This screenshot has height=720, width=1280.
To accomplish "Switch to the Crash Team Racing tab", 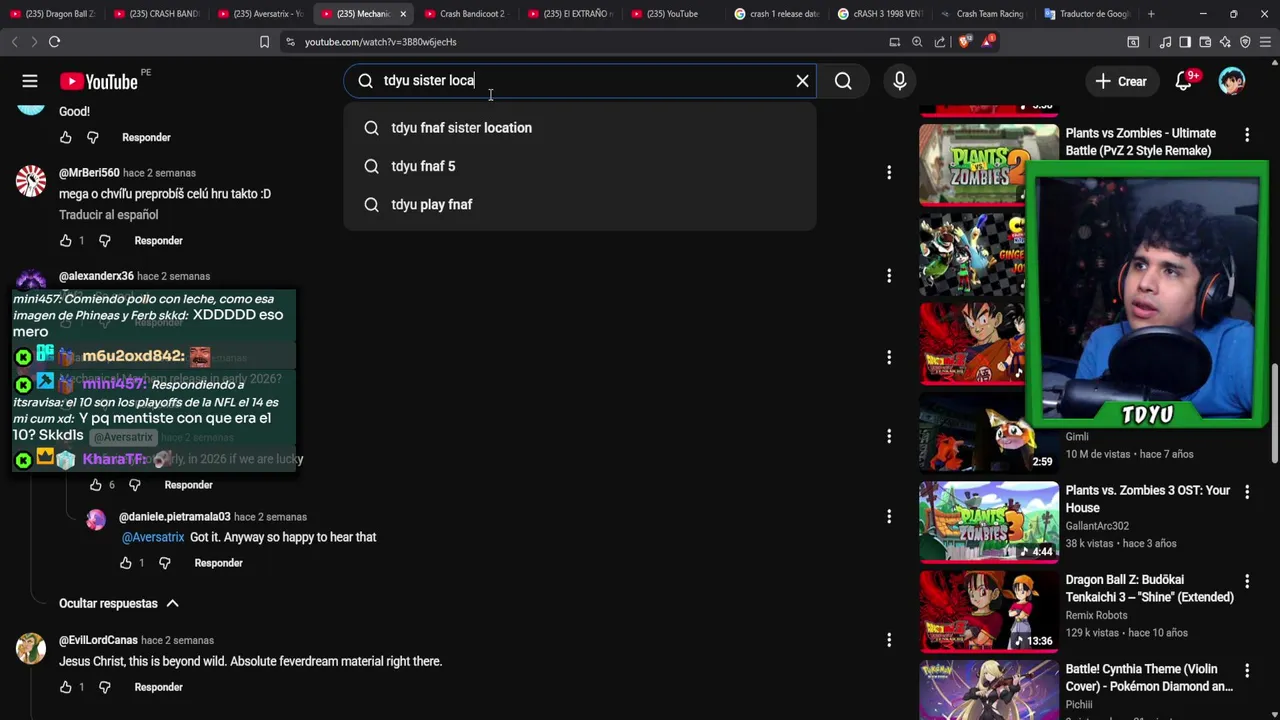I will tap(982, 14).
